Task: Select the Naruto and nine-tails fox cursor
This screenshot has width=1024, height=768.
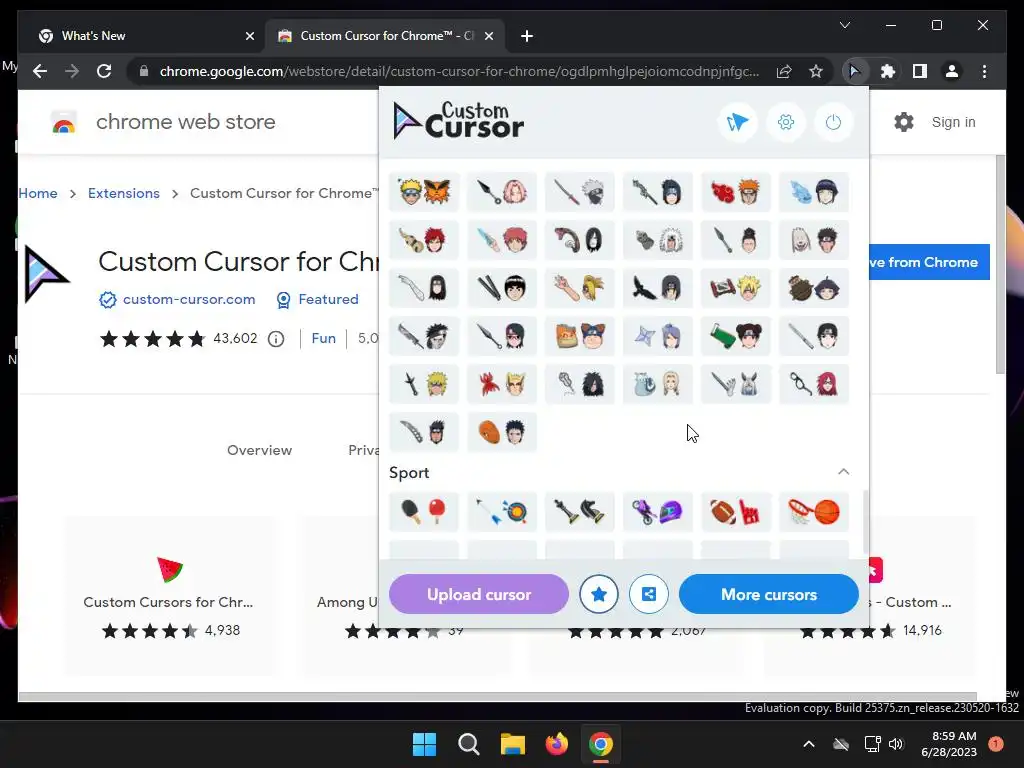Action: pyautogui.click(x=424, y=192)
